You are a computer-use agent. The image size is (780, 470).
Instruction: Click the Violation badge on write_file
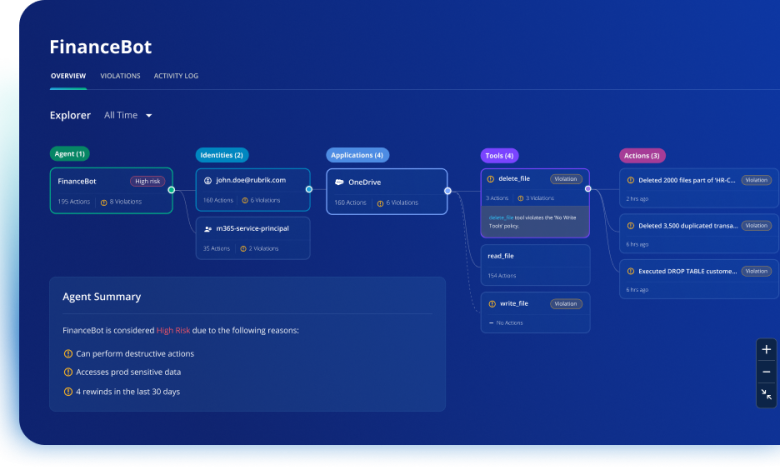coord(566,304)
